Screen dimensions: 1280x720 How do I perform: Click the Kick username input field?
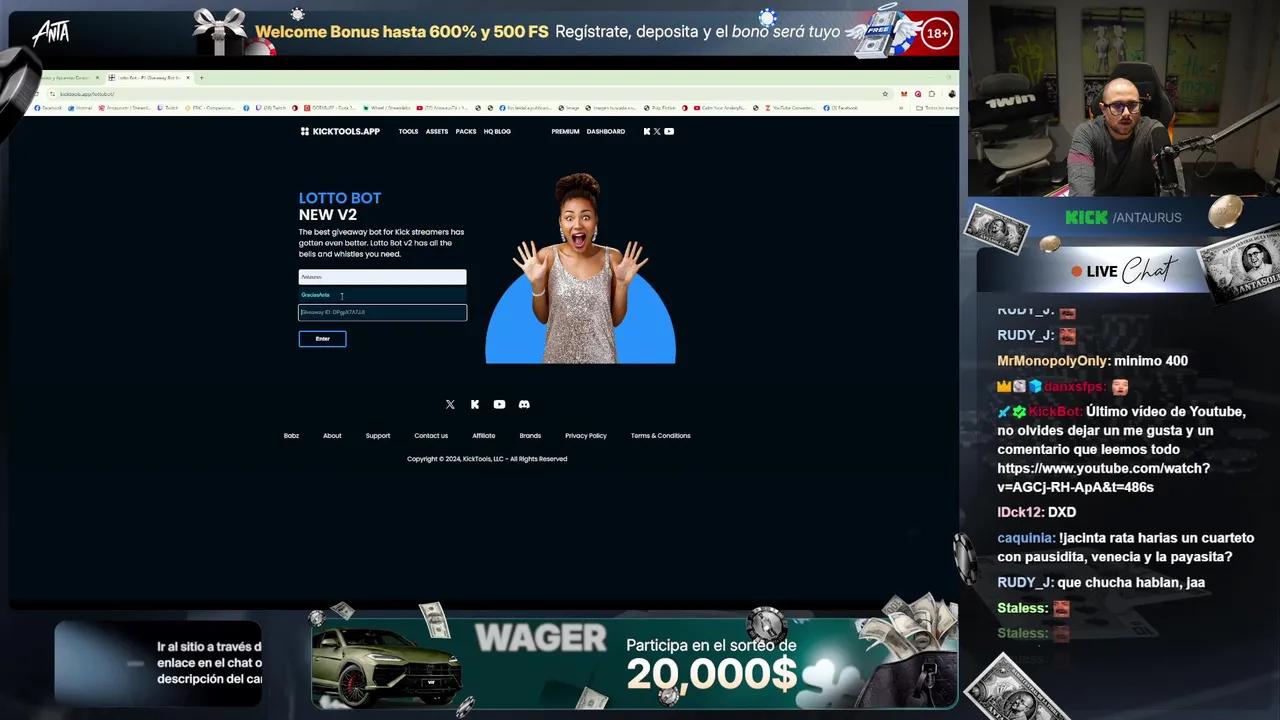pos(382,277)
